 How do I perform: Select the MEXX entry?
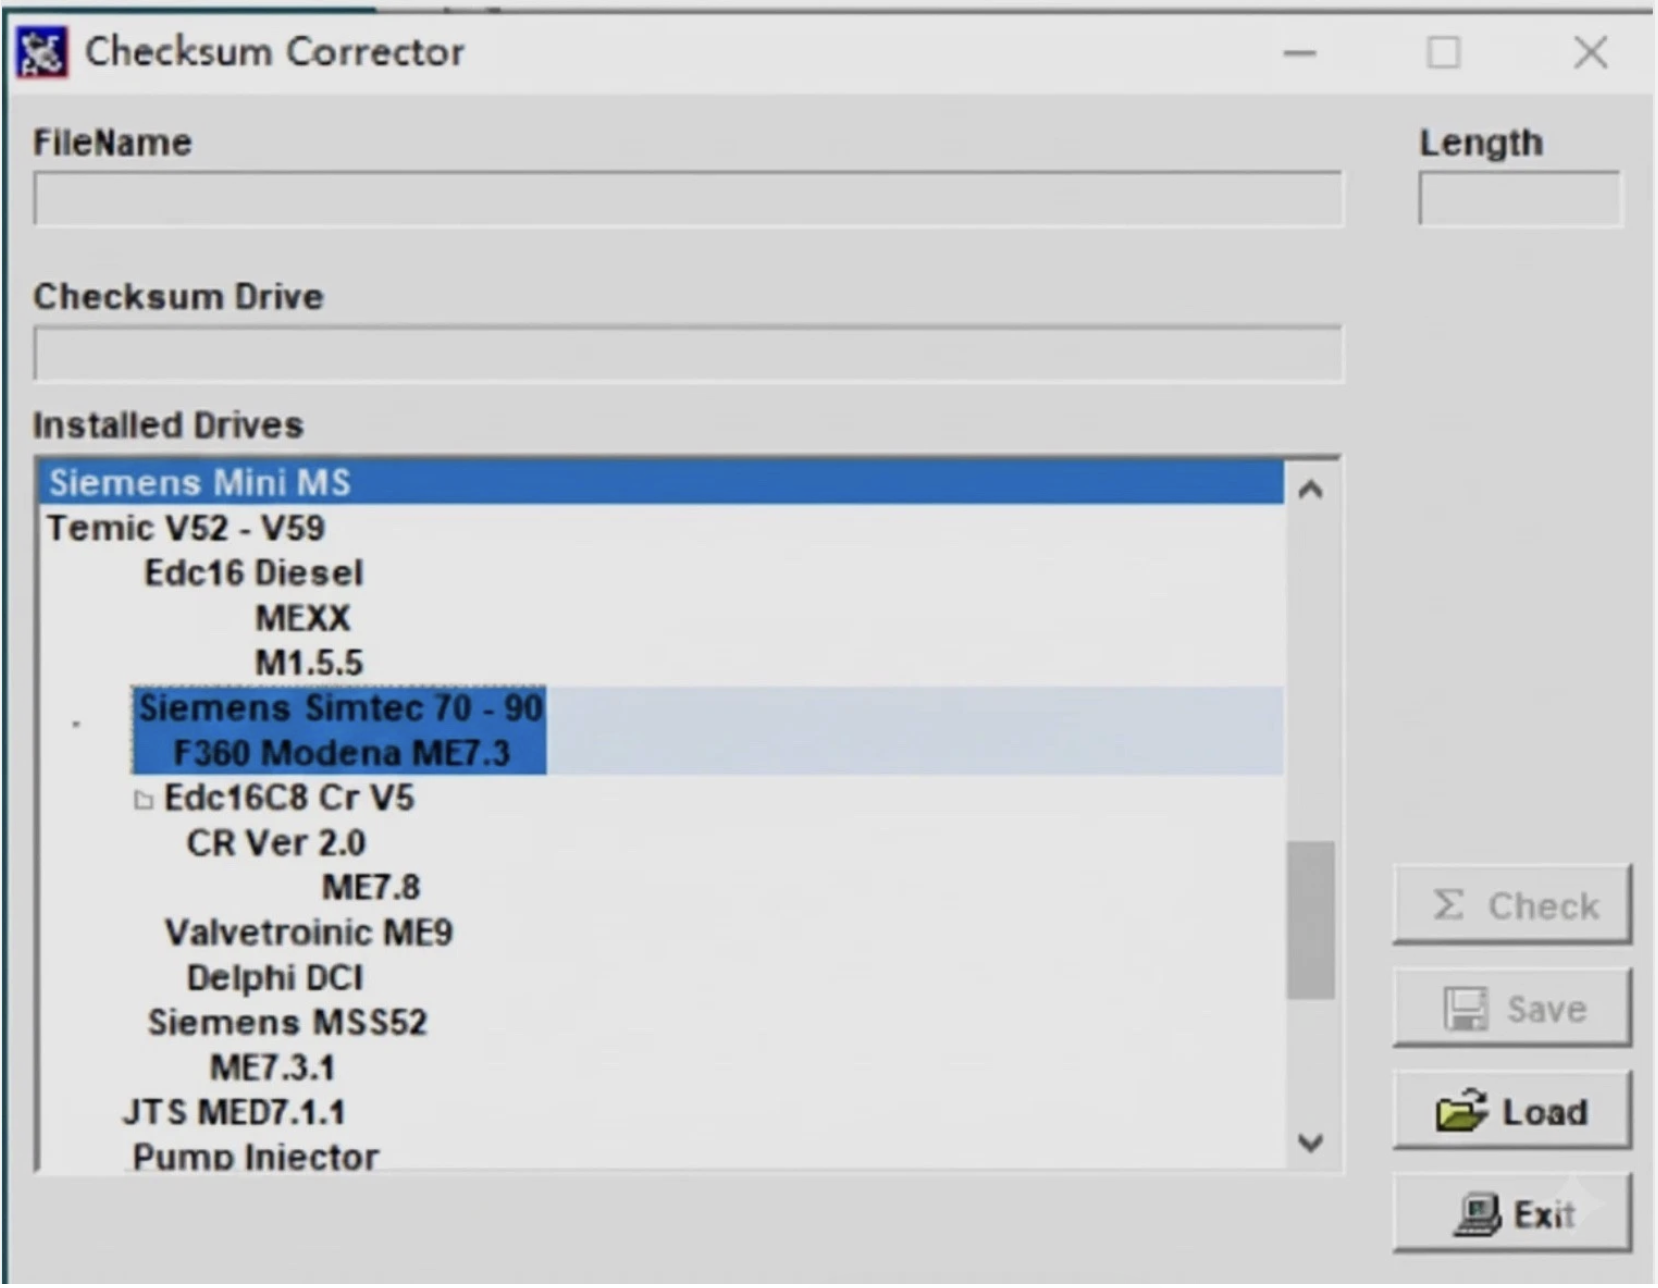click(301, 618)
